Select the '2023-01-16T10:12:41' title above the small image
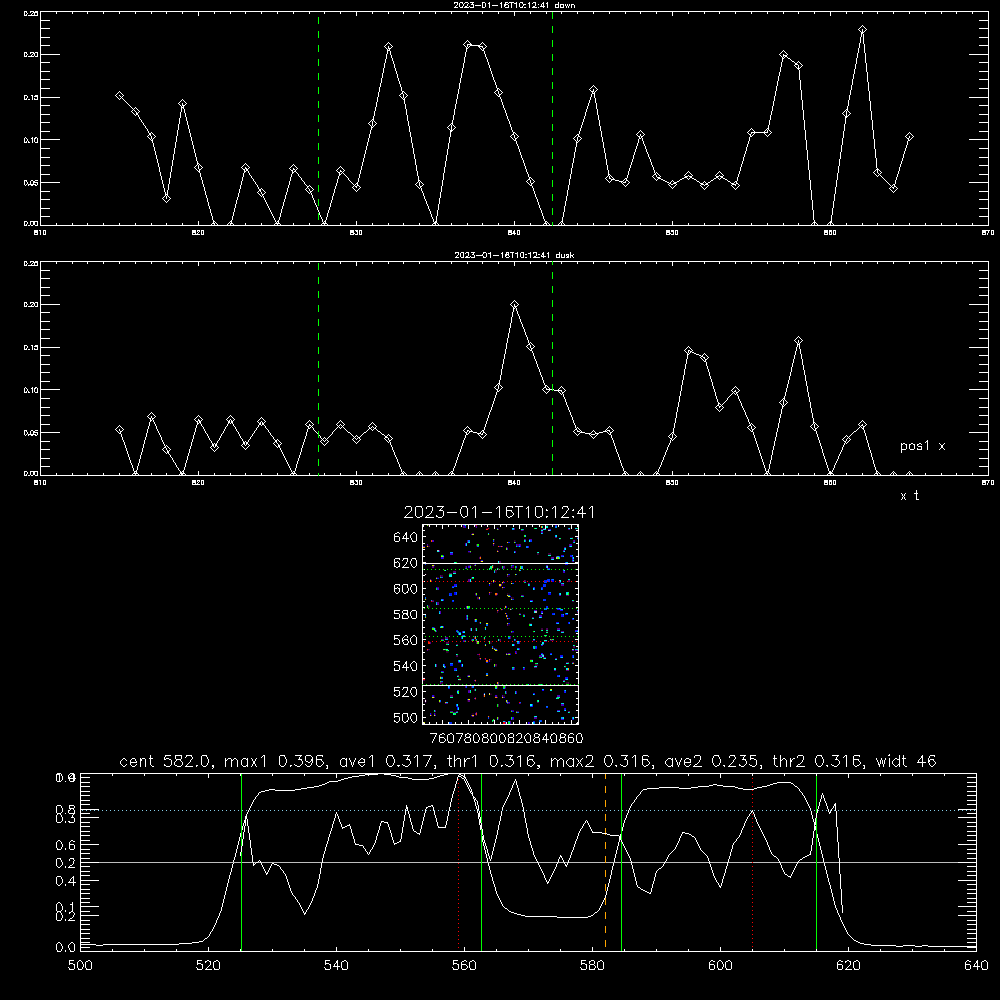 click(x=499, y=512)
